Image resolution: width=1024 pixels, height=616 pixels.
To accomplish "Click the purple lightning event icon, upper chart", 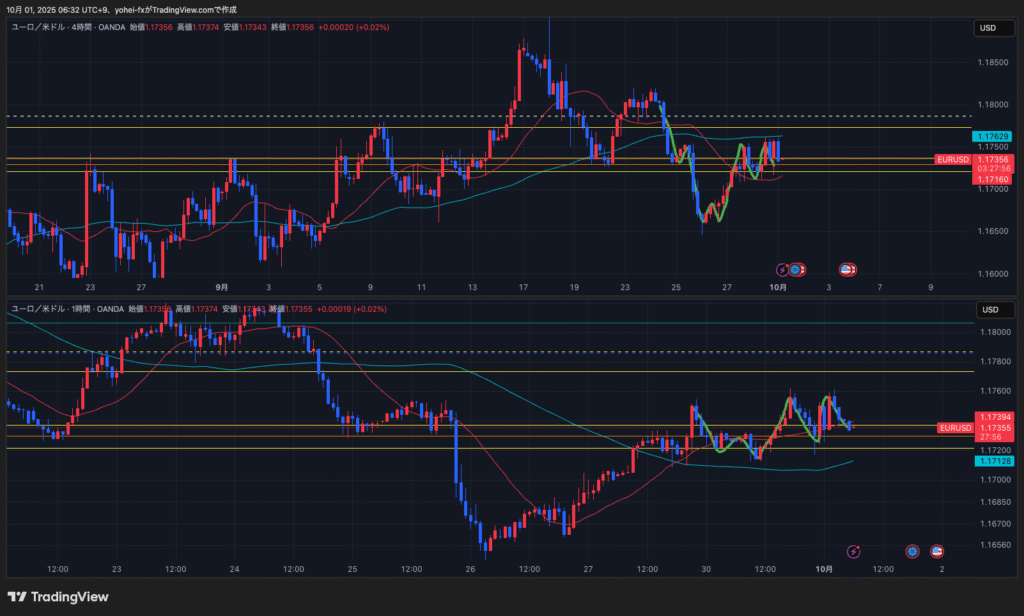I will point(783,269).
